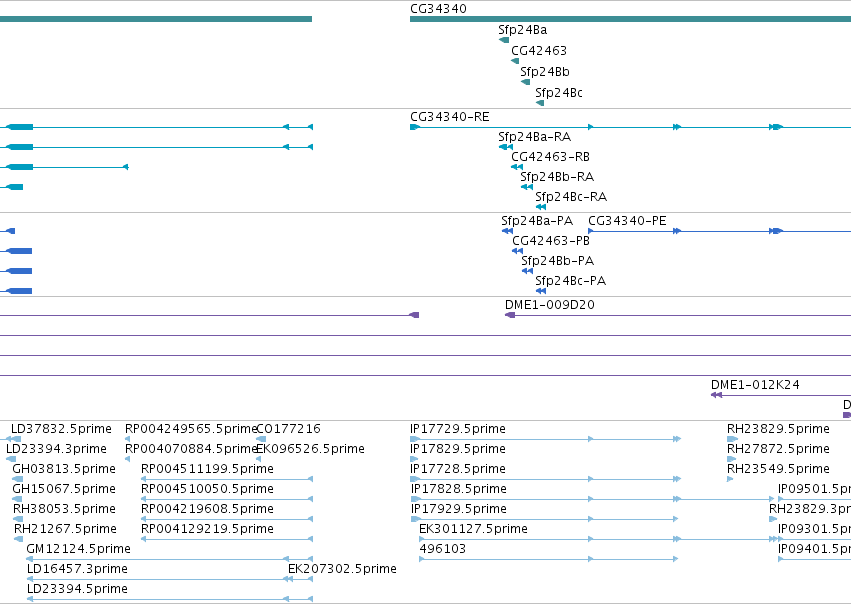
Task: Select the Sfp24Bc gene arrow glyph
Action: coord(539,103)
